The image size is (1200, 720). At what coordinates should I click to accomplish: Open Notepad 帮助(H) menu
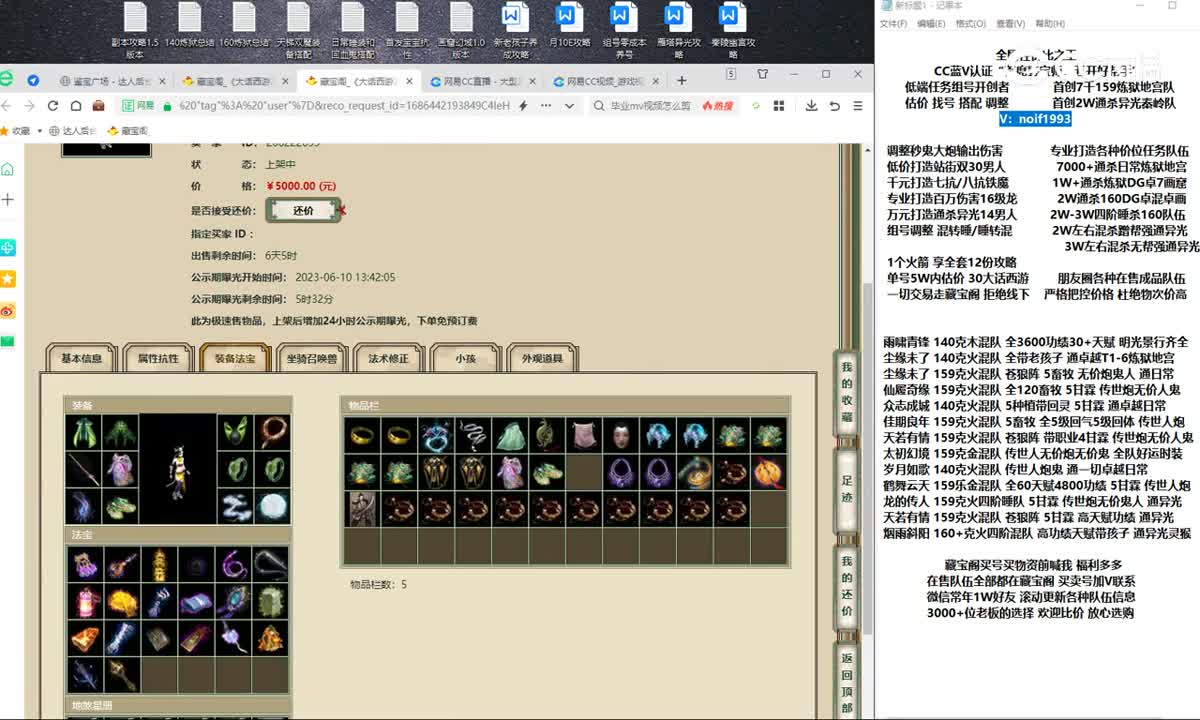(x=1049, y=23)
